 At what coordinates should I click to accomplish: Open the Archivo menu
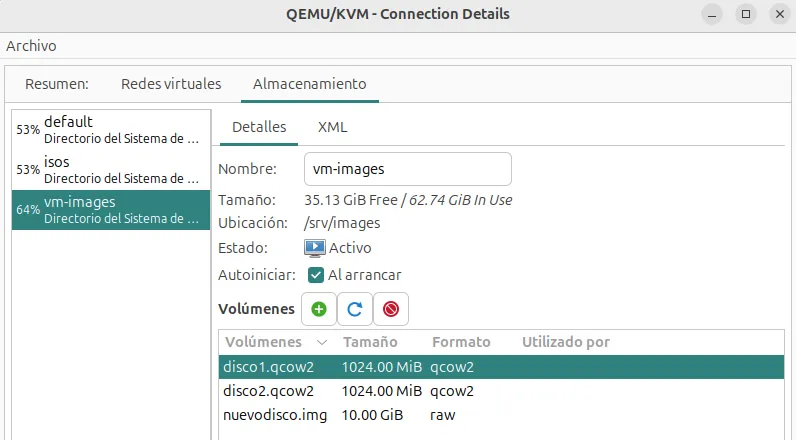pos(31,46)
